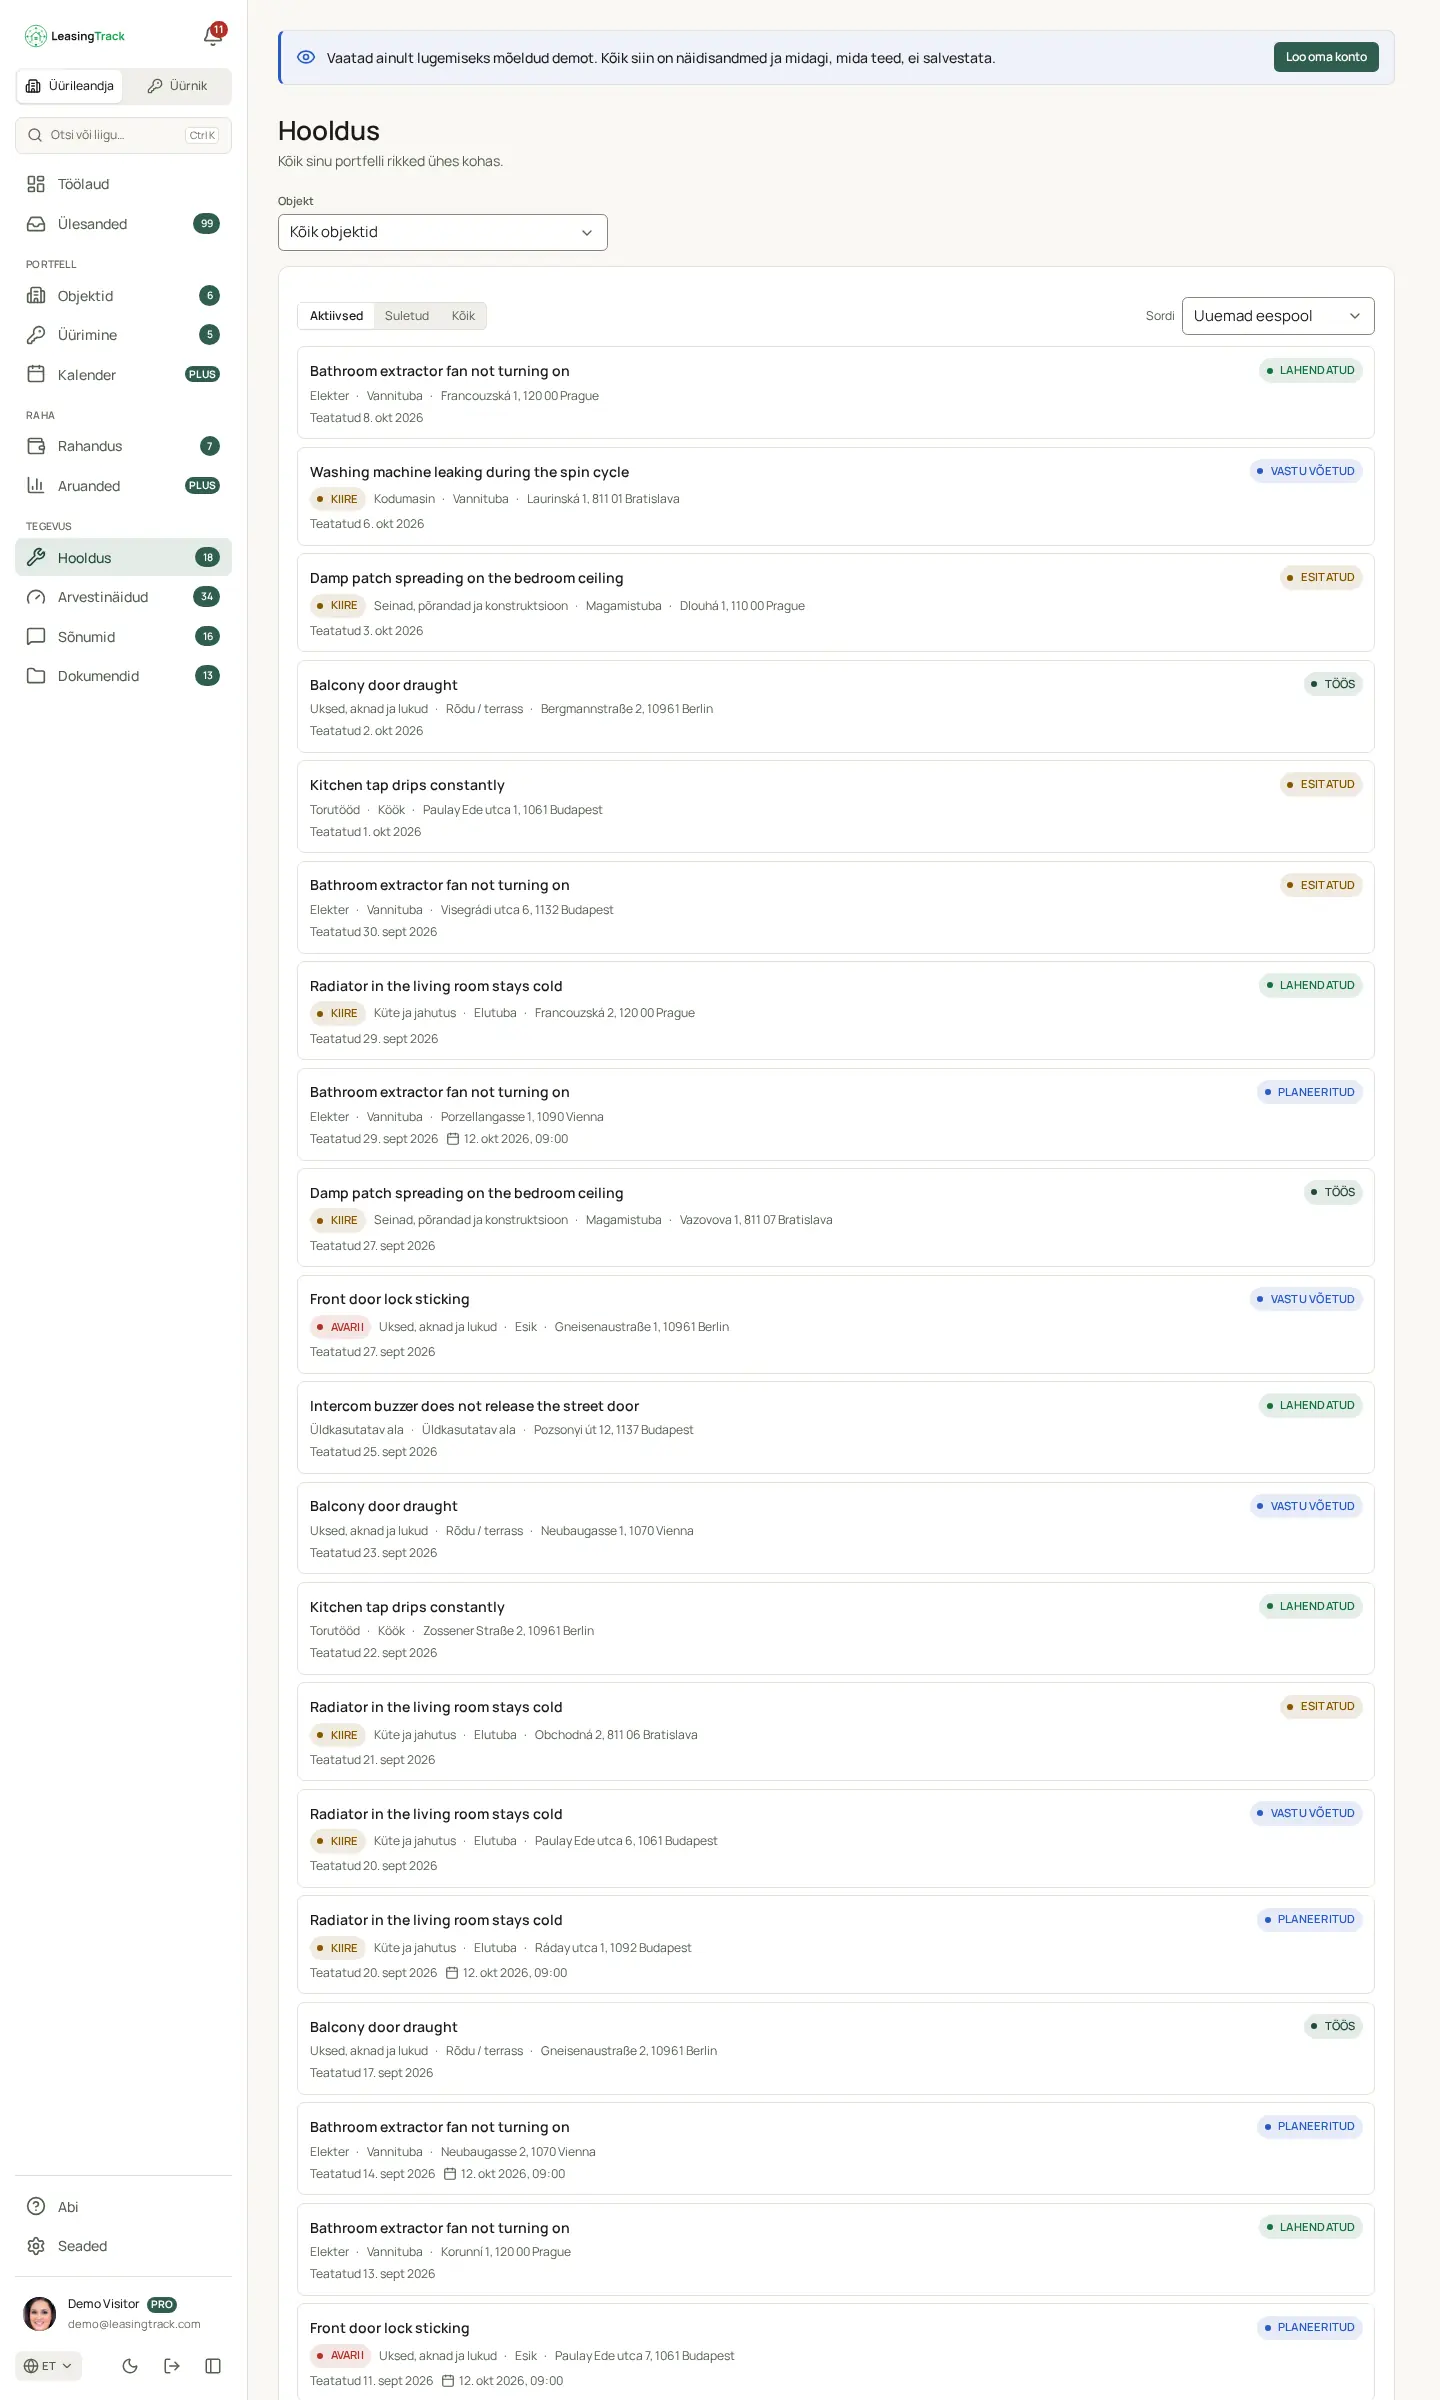
Task: Open the Uuemad eespool sort dropdown
Action: point(1278,316)
